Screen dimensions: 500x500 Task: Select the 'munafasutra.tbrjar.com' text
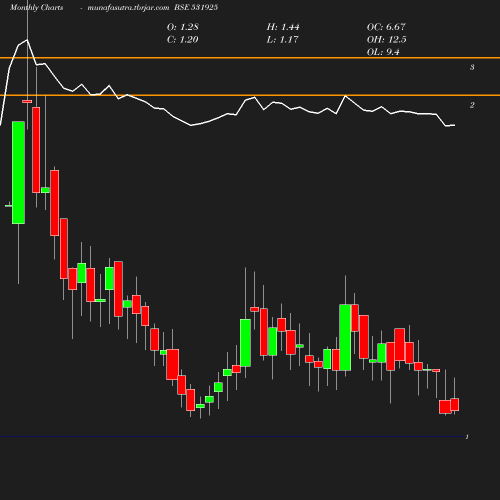point(128,8)
